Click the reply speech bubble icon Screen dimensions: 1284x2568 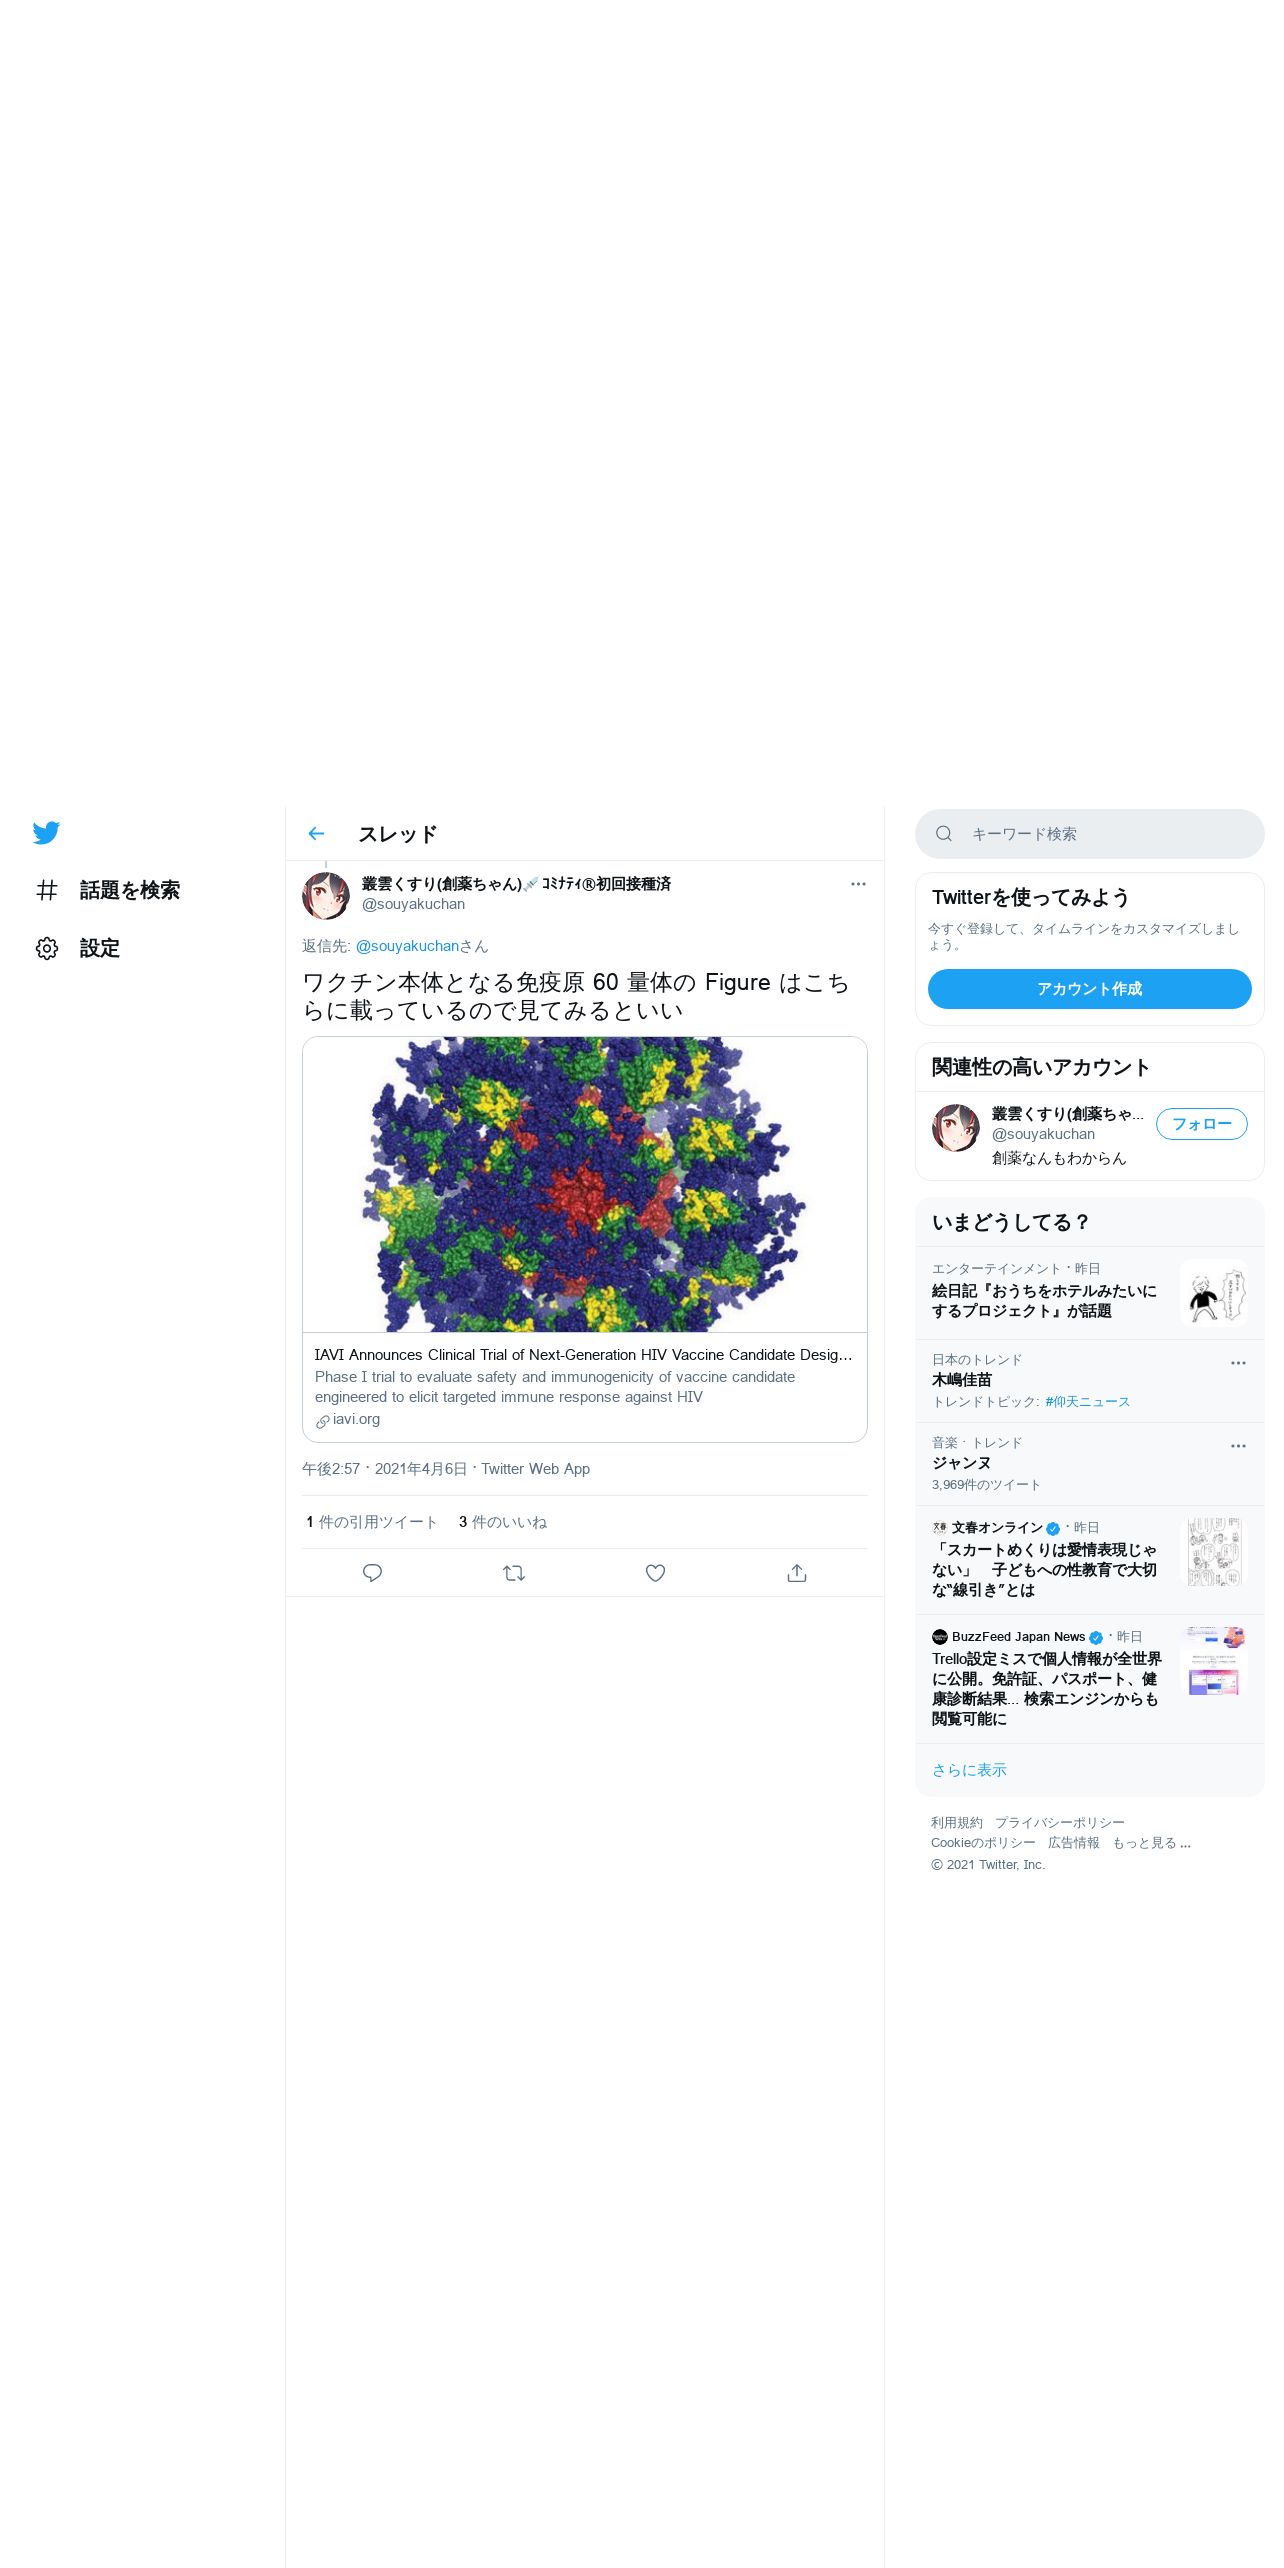point(372,1573)
